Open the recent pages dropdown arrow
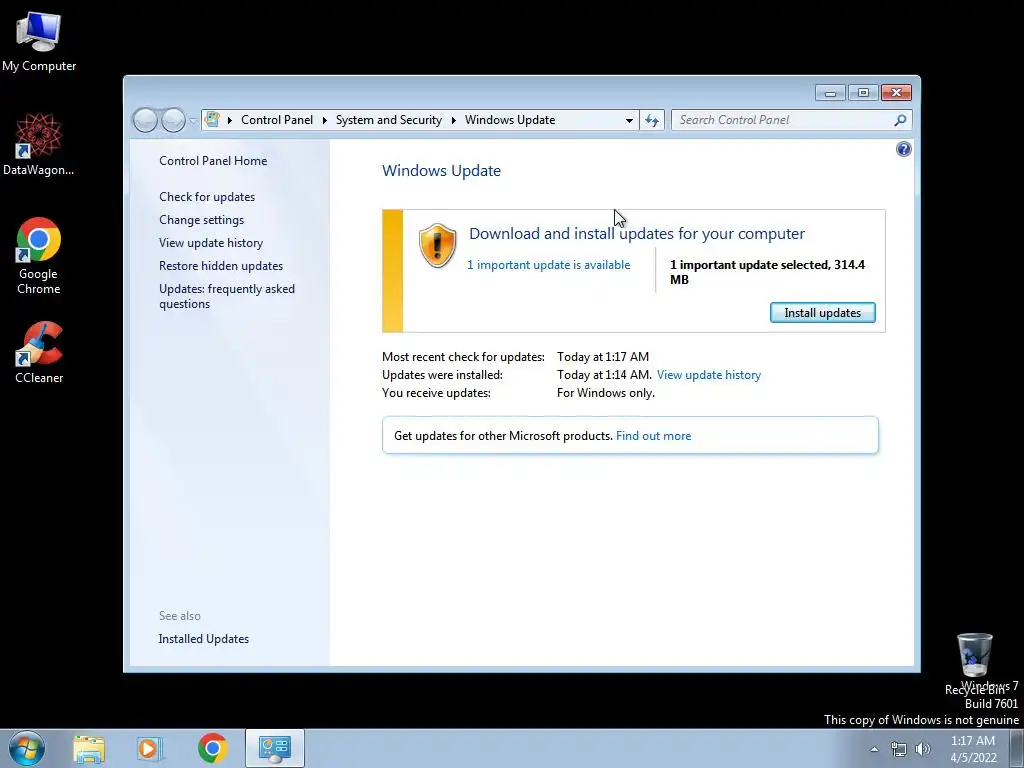This screenshot has height=768, width=1024. 193,120
